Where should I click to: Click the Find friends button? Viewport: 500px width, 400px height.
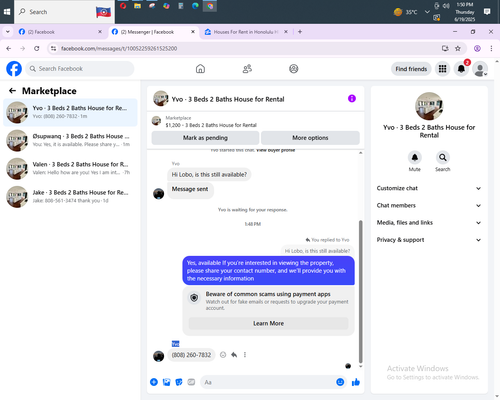pos(411,69)
